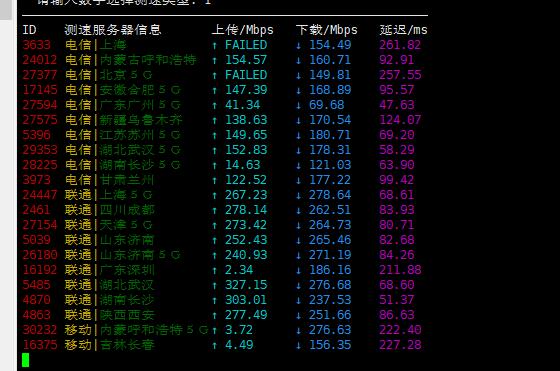
Task: Click the 电信 label for ID 24012
Action: (78, 60)
